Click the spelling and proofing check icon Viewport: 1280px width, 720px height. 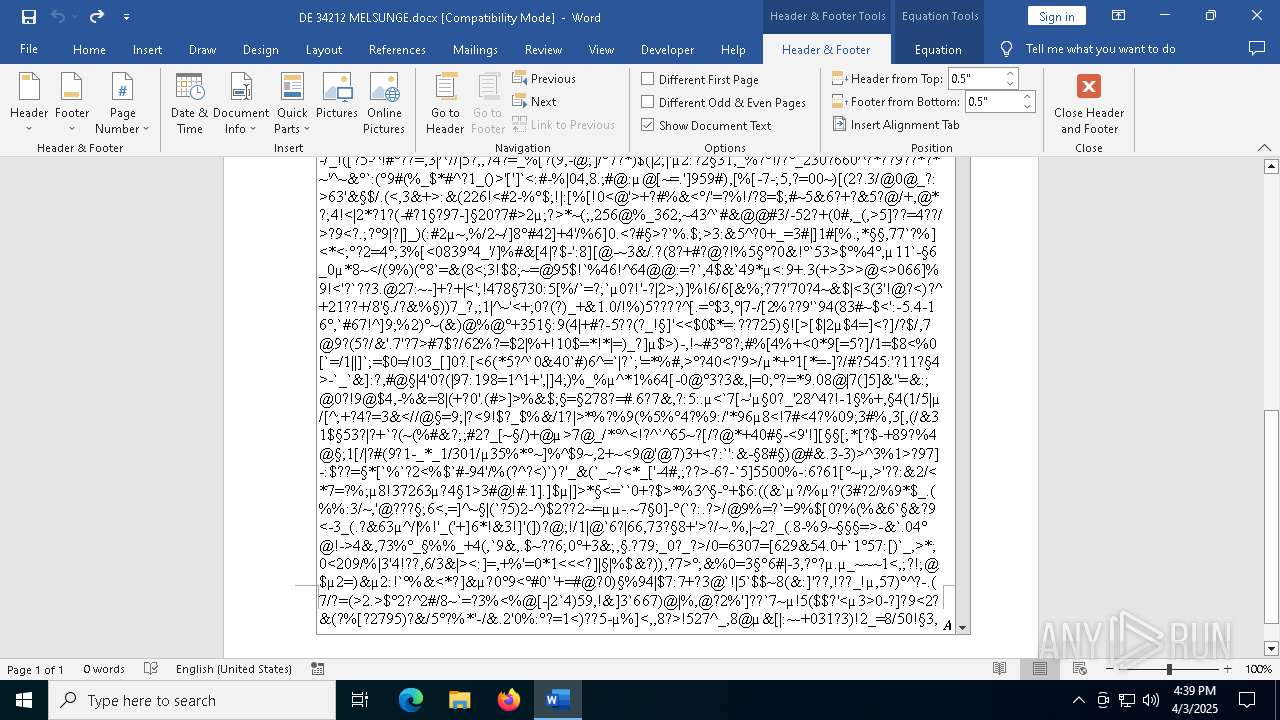tap(151, 669)
